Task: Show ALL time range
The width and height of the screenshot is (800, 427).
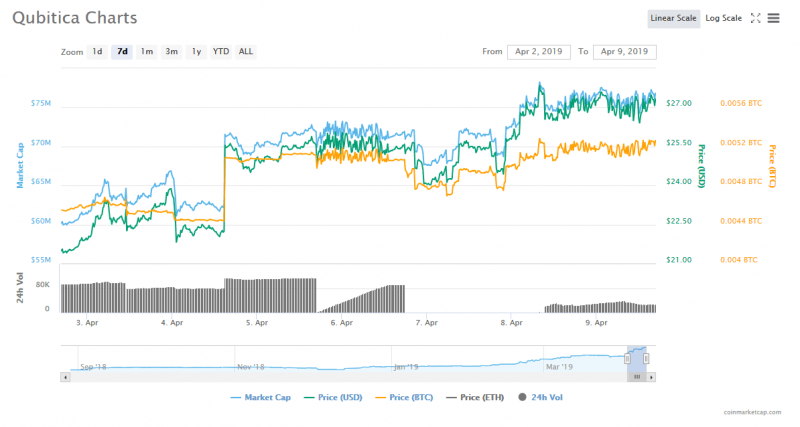Action: coord(245,51)
